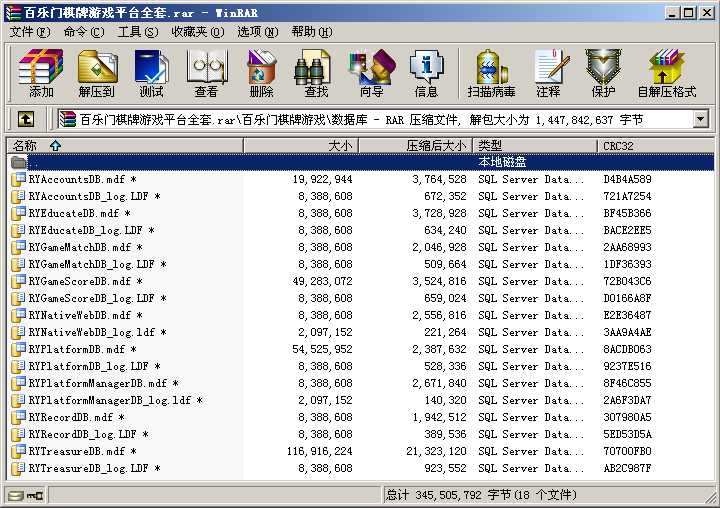The height and width of the screenshot is (508, 720).
Task: Sort by the 类型 column header
Action: (x=535, y=146)
